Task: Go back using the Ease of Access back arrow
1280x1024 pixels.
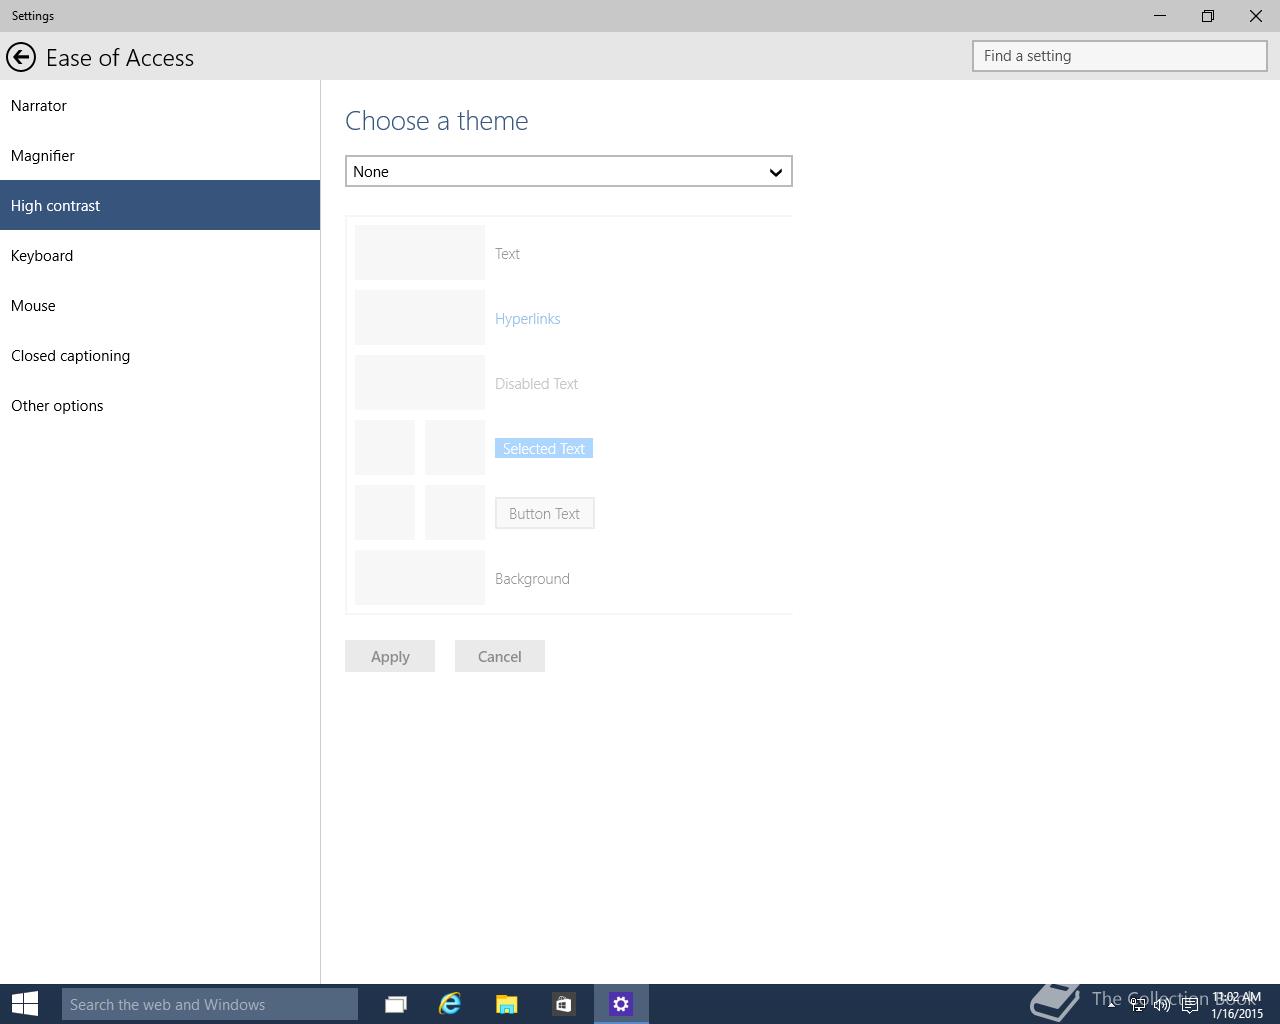Action: 20,57
